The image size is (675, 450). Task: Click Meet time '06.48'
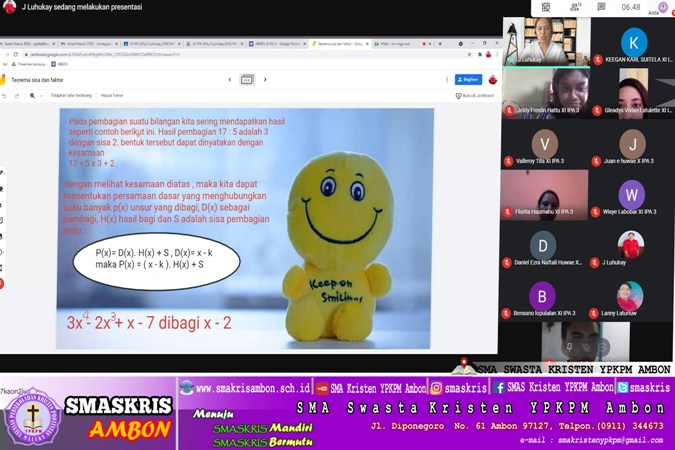pos(631,7)
